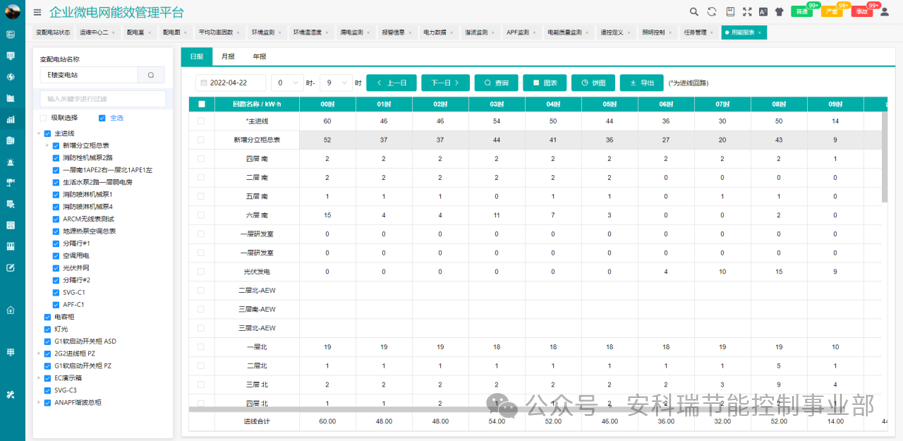
Task: Click the 图表 chart button
Action: 544,83
